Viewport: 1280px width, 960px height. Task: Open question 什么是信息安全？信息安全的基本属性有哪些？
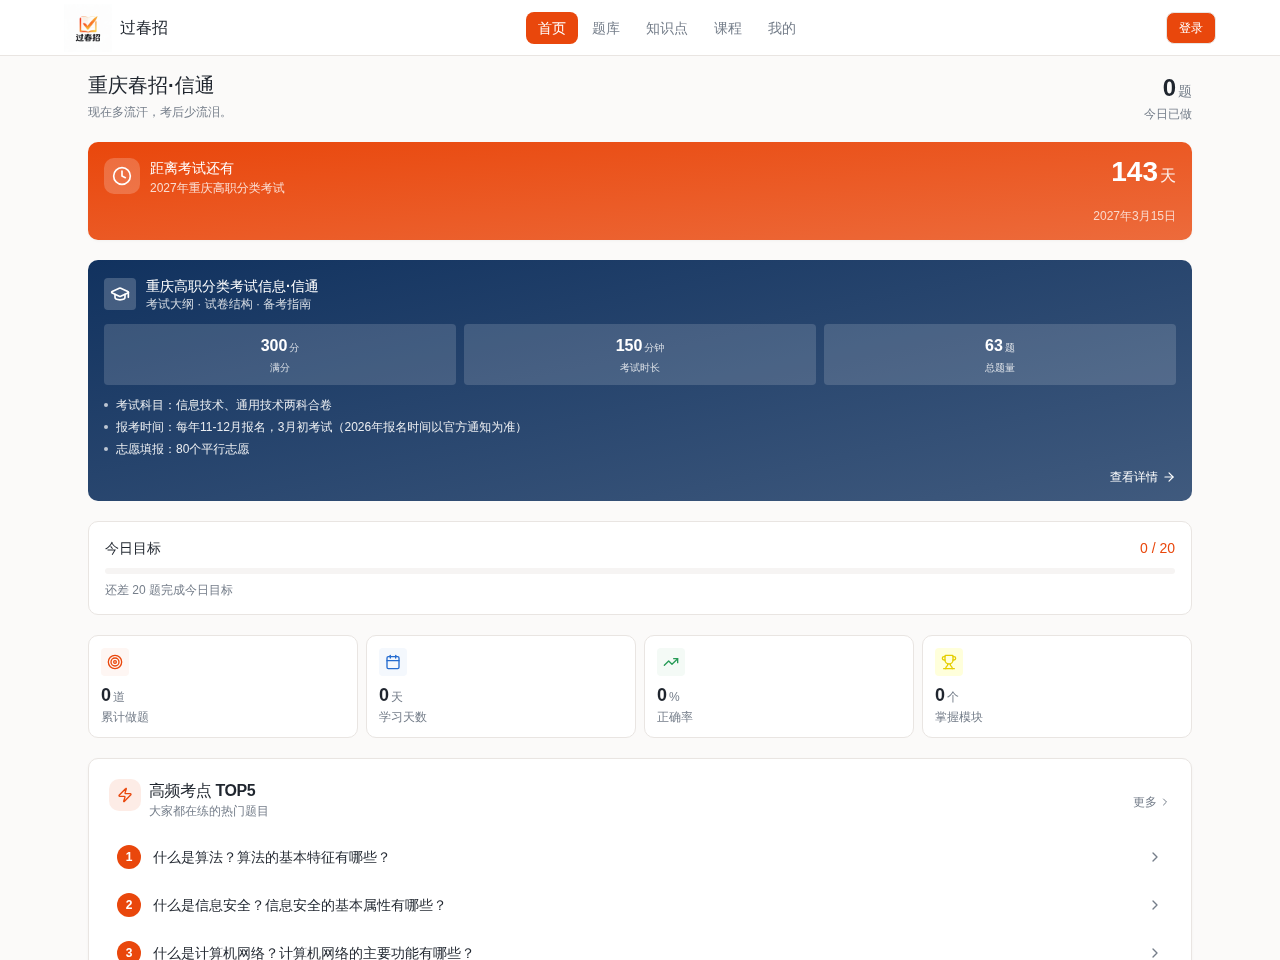640,905
